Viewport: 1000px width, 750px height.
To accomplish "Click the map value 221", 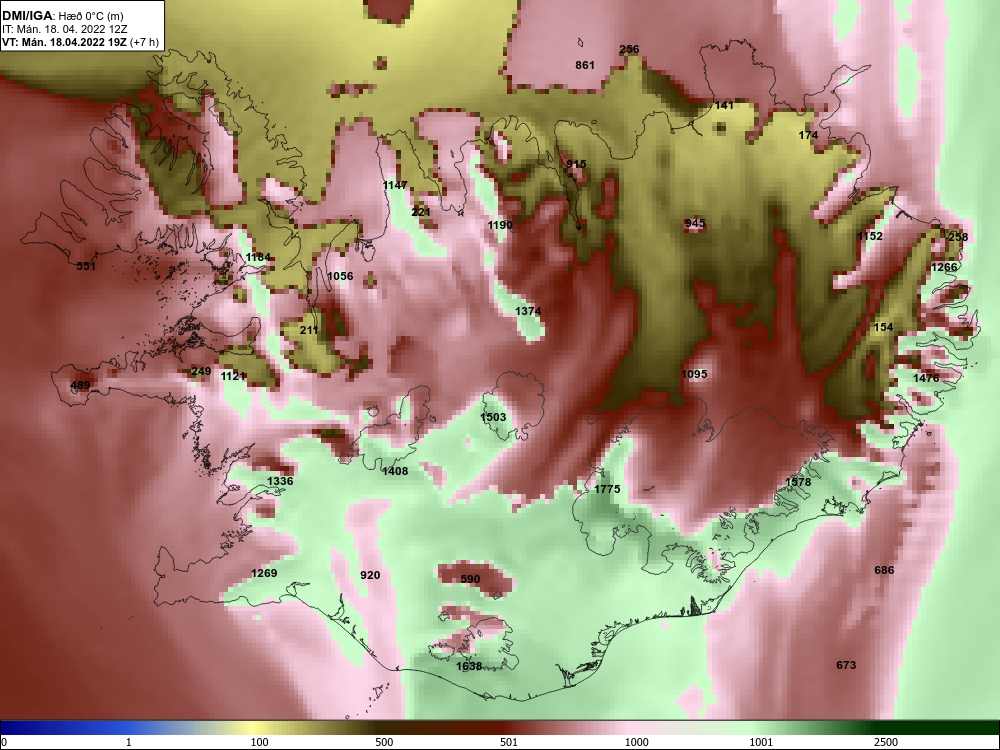I will [421, 212].
